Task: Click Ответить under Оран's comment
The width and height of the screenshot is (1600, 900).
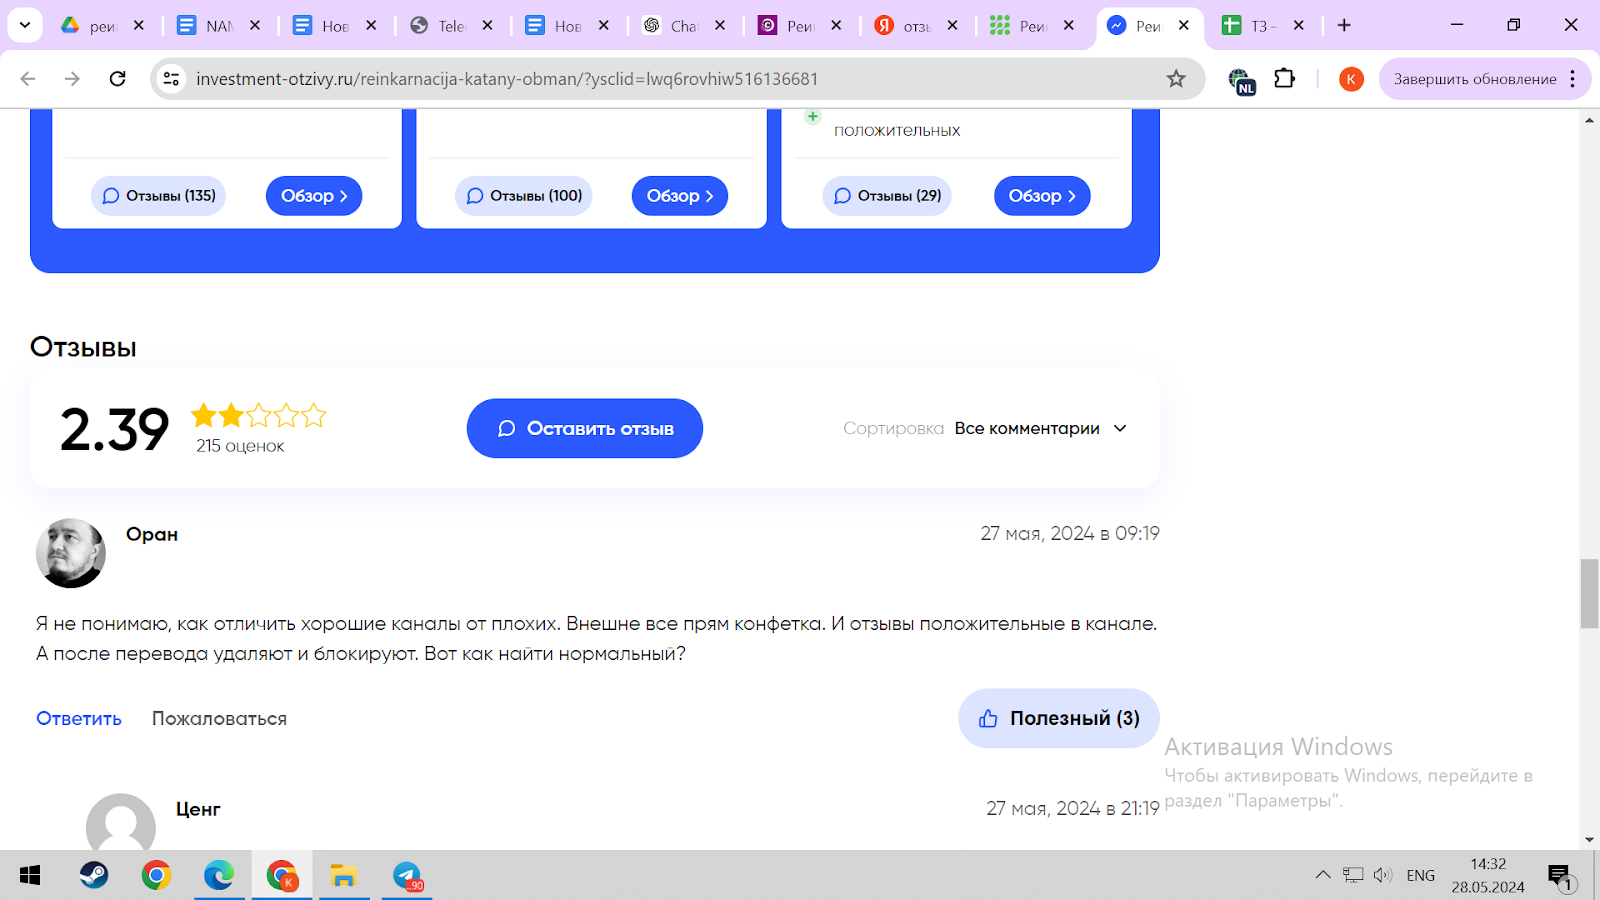Action: 79,718
